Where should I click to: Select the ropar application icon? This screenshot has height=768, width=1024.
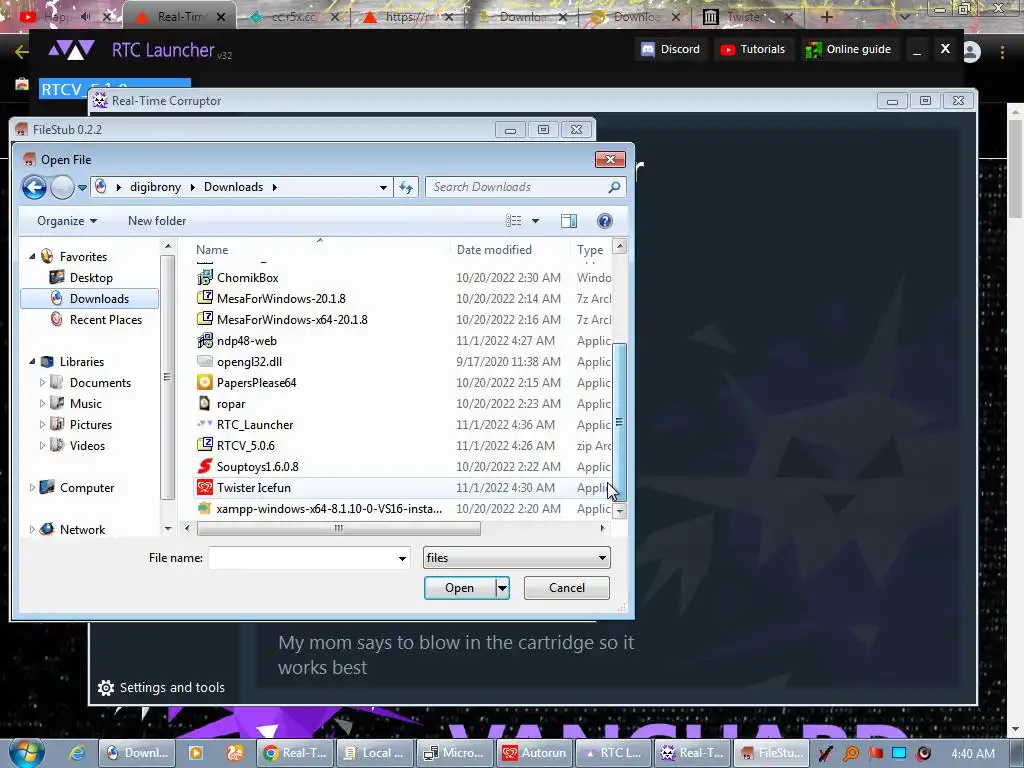(205, 404)
